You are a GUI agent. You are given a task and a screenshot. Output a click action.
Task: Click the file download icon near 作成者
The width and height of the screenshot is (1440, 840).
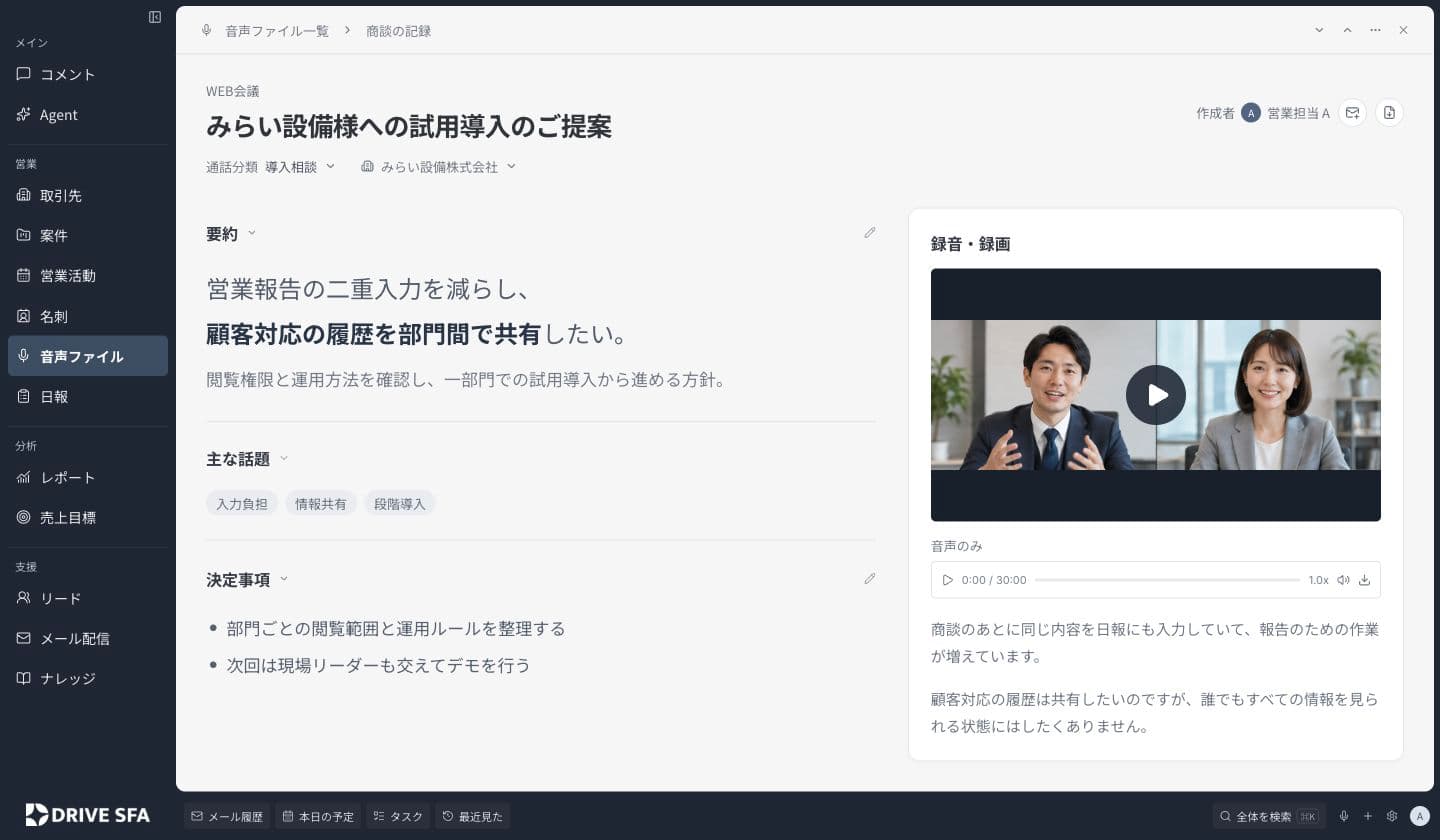pos(1389,113)
